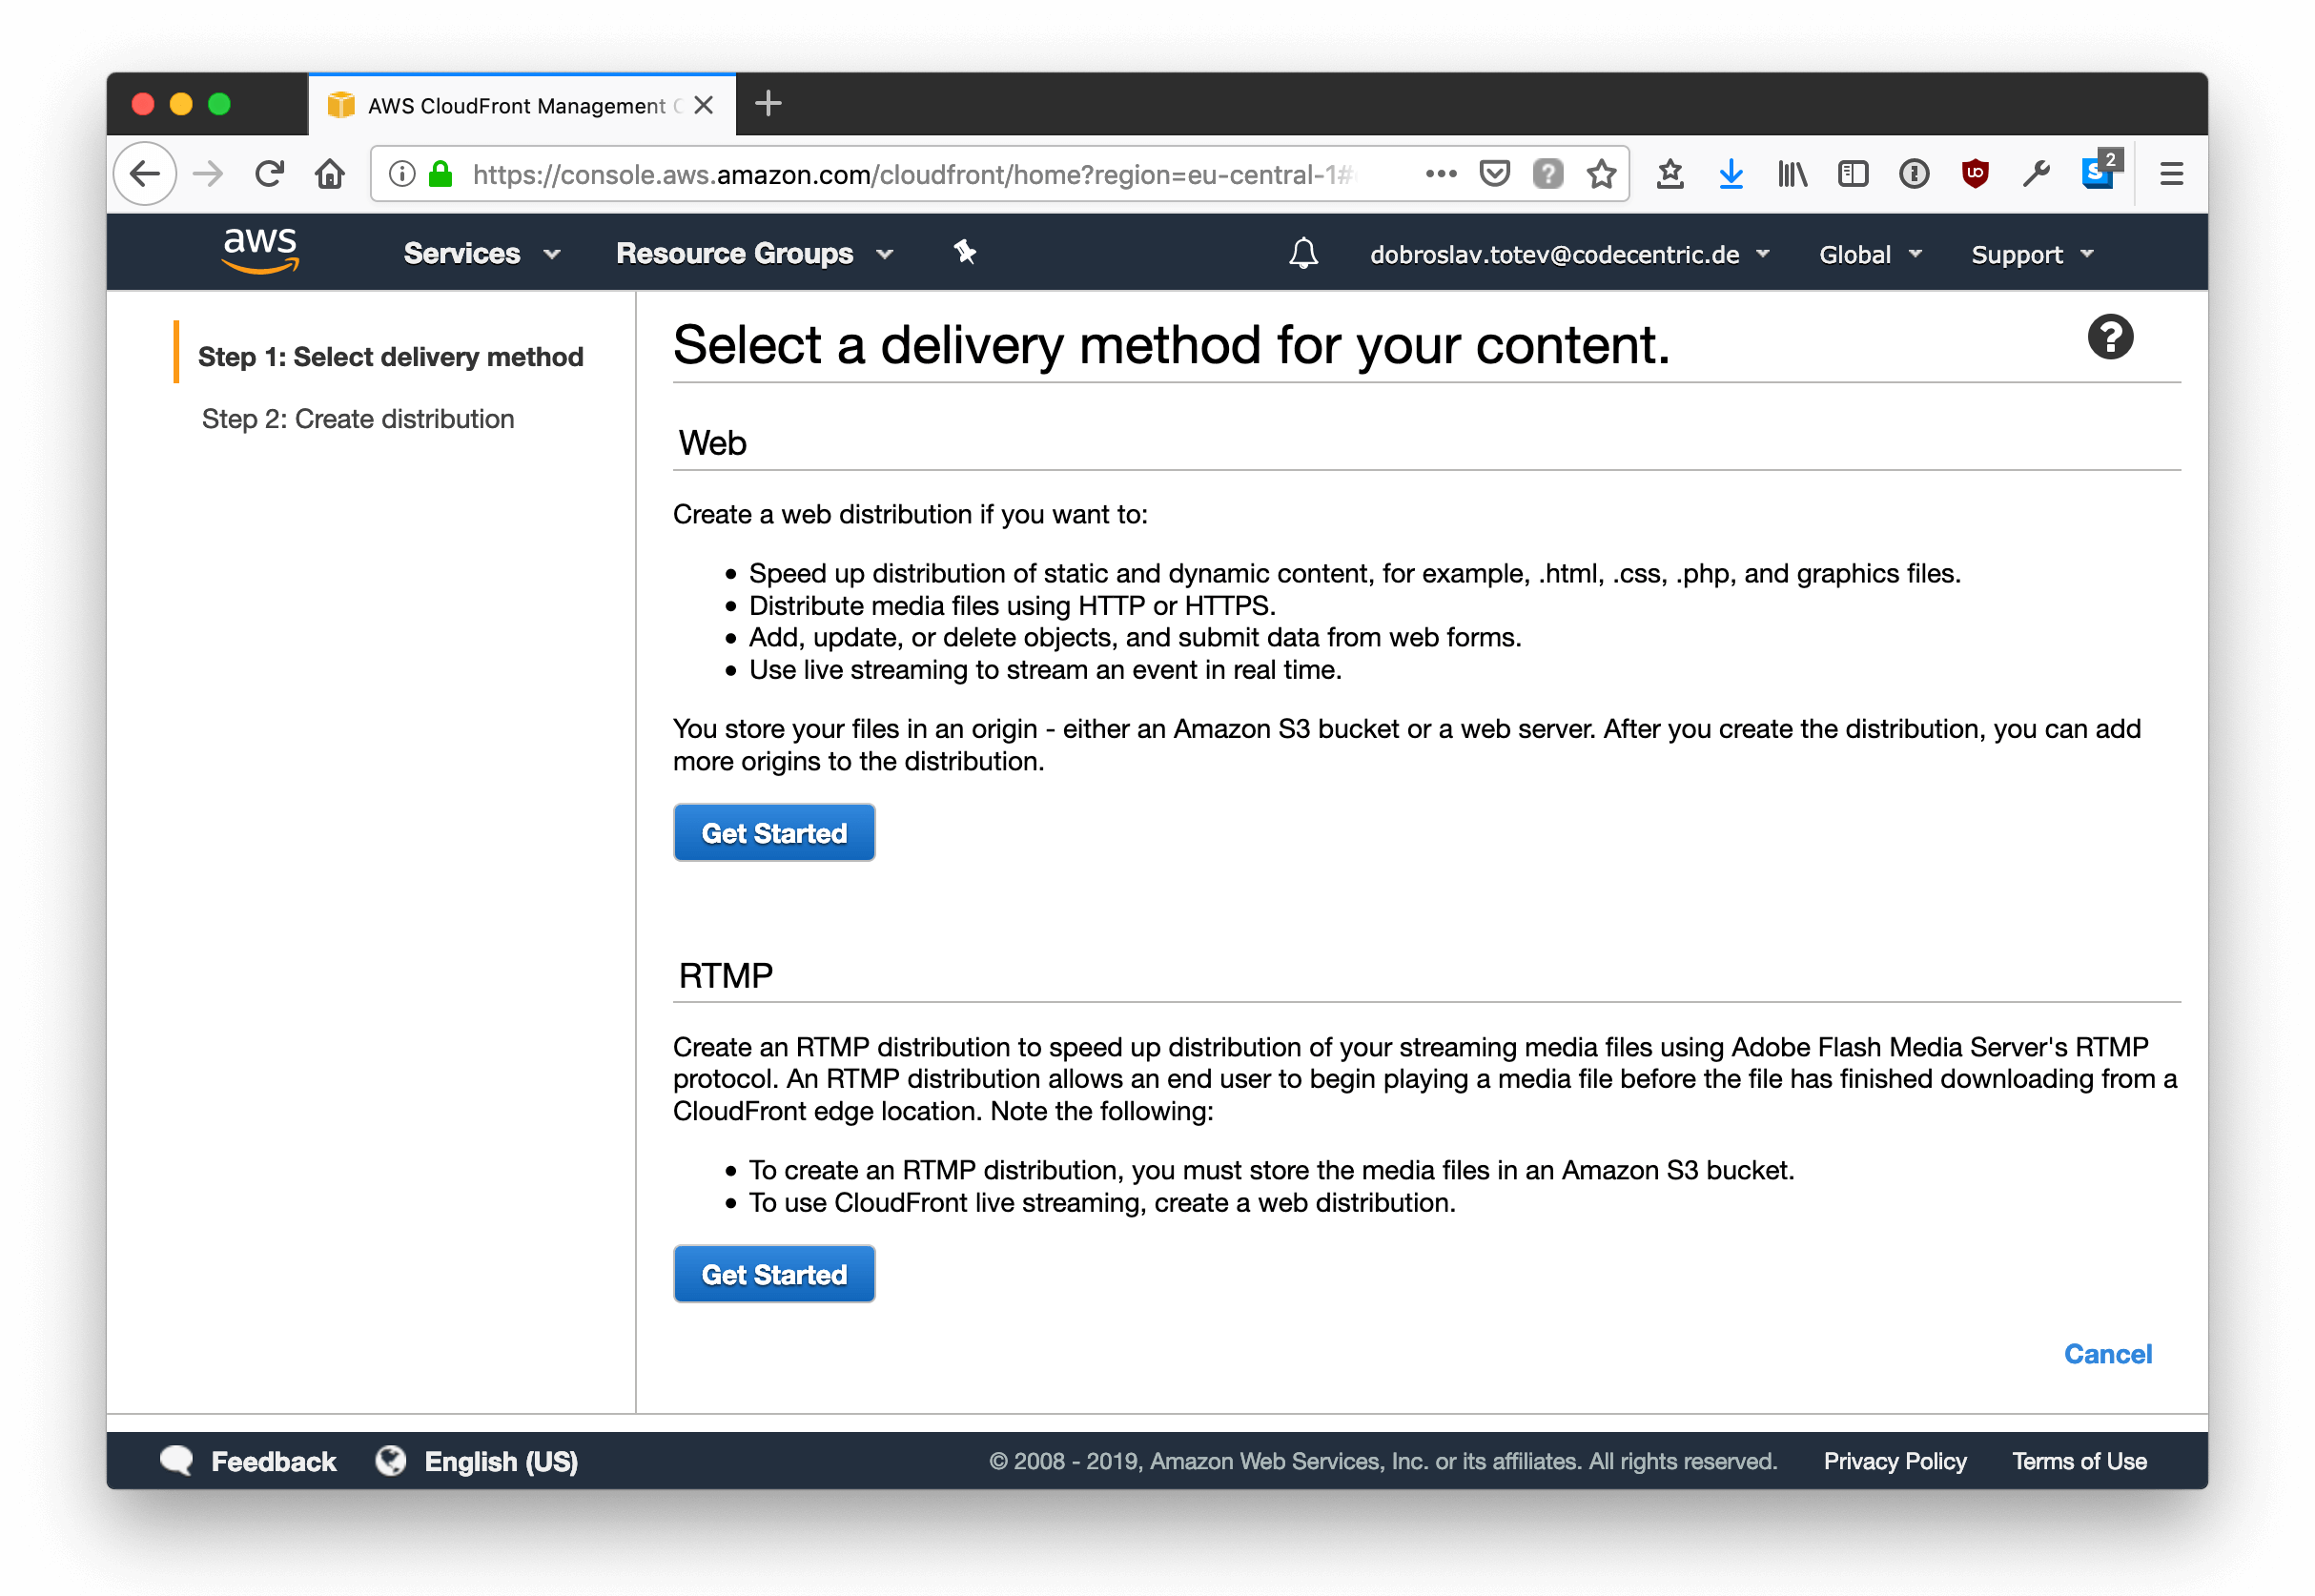Bookmark this page with the star icon
The height and width of the screenshot is (1596, 2315).
1601,174
